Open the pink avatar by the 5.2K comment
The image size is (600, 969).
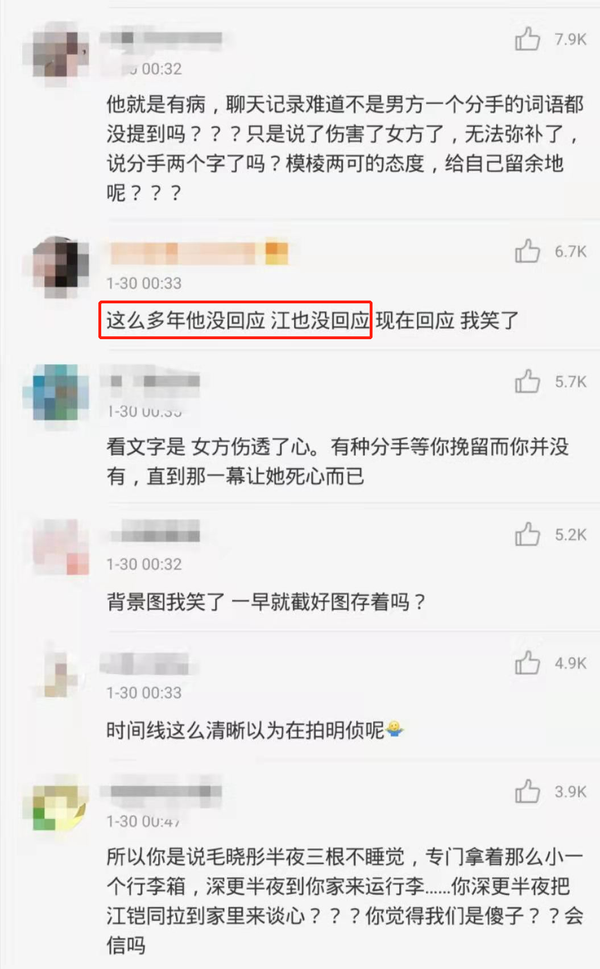pyautogui.click(x=57, y=547)
